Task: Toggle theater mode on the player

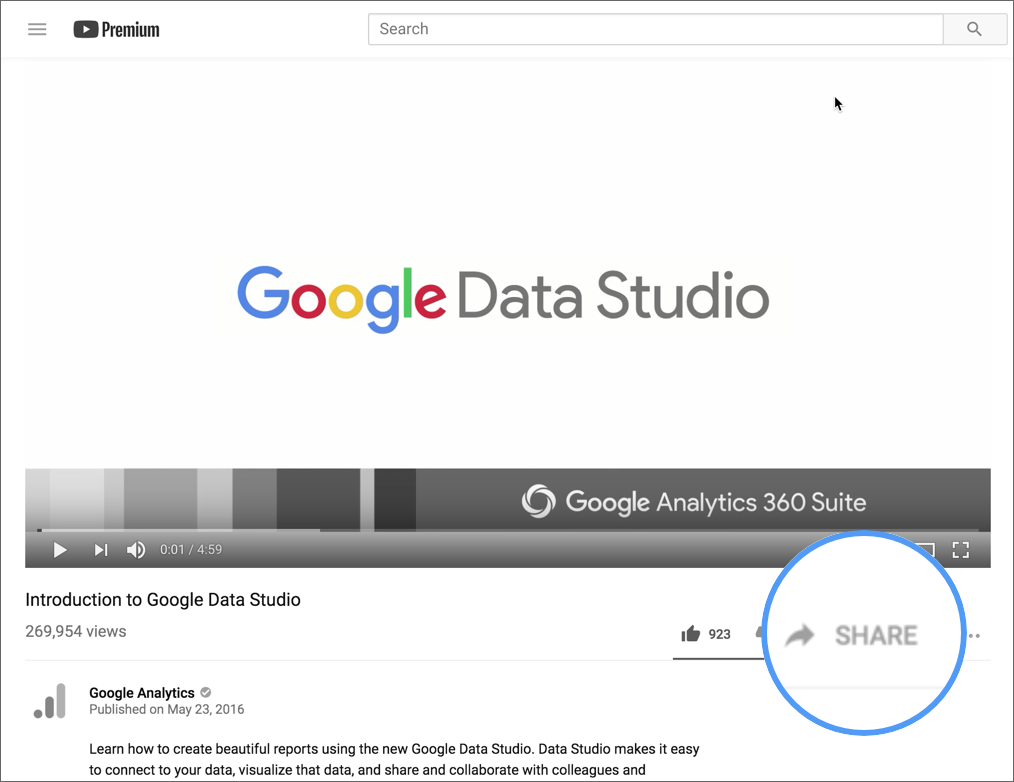Action: coord(925,549)
